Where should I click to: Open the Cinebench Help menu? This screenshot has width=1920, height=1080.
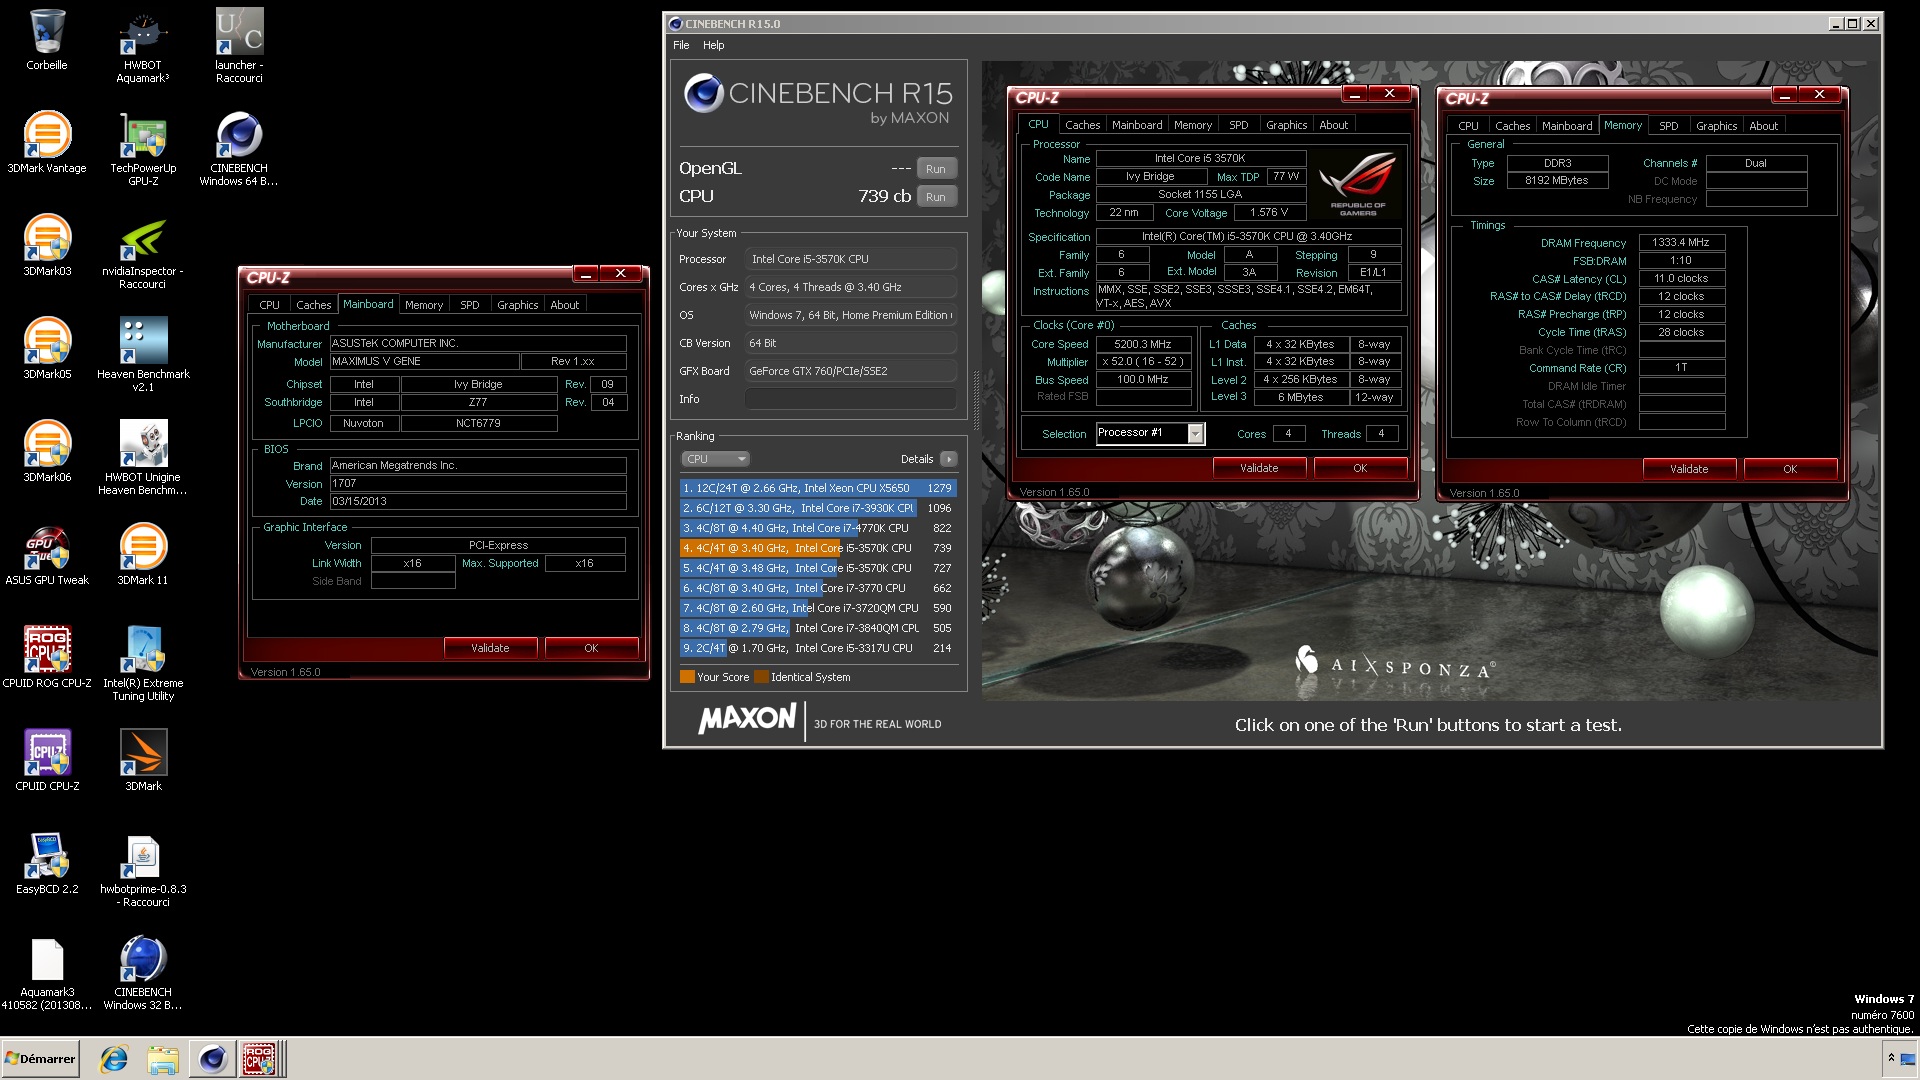[x=713, y=45]
